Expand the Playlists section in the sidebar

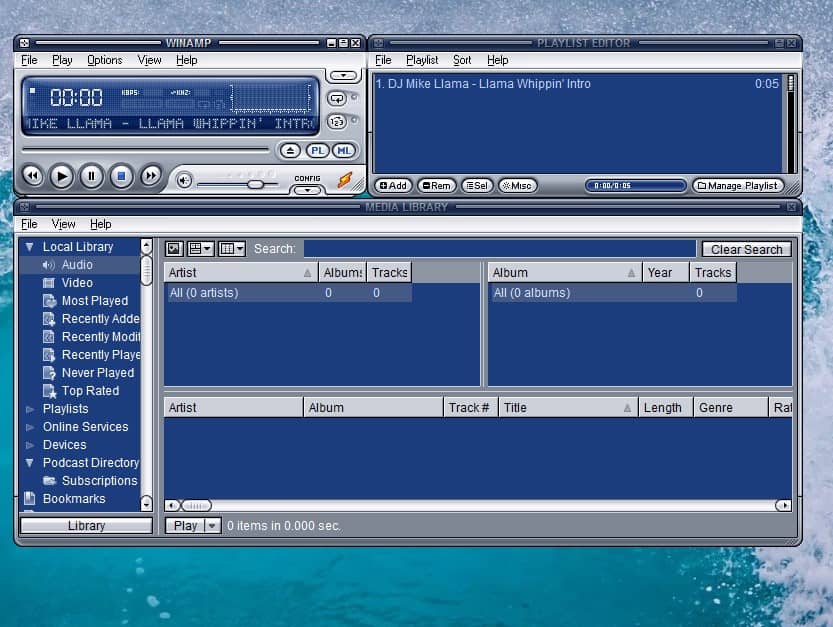(x=30, y=408)
